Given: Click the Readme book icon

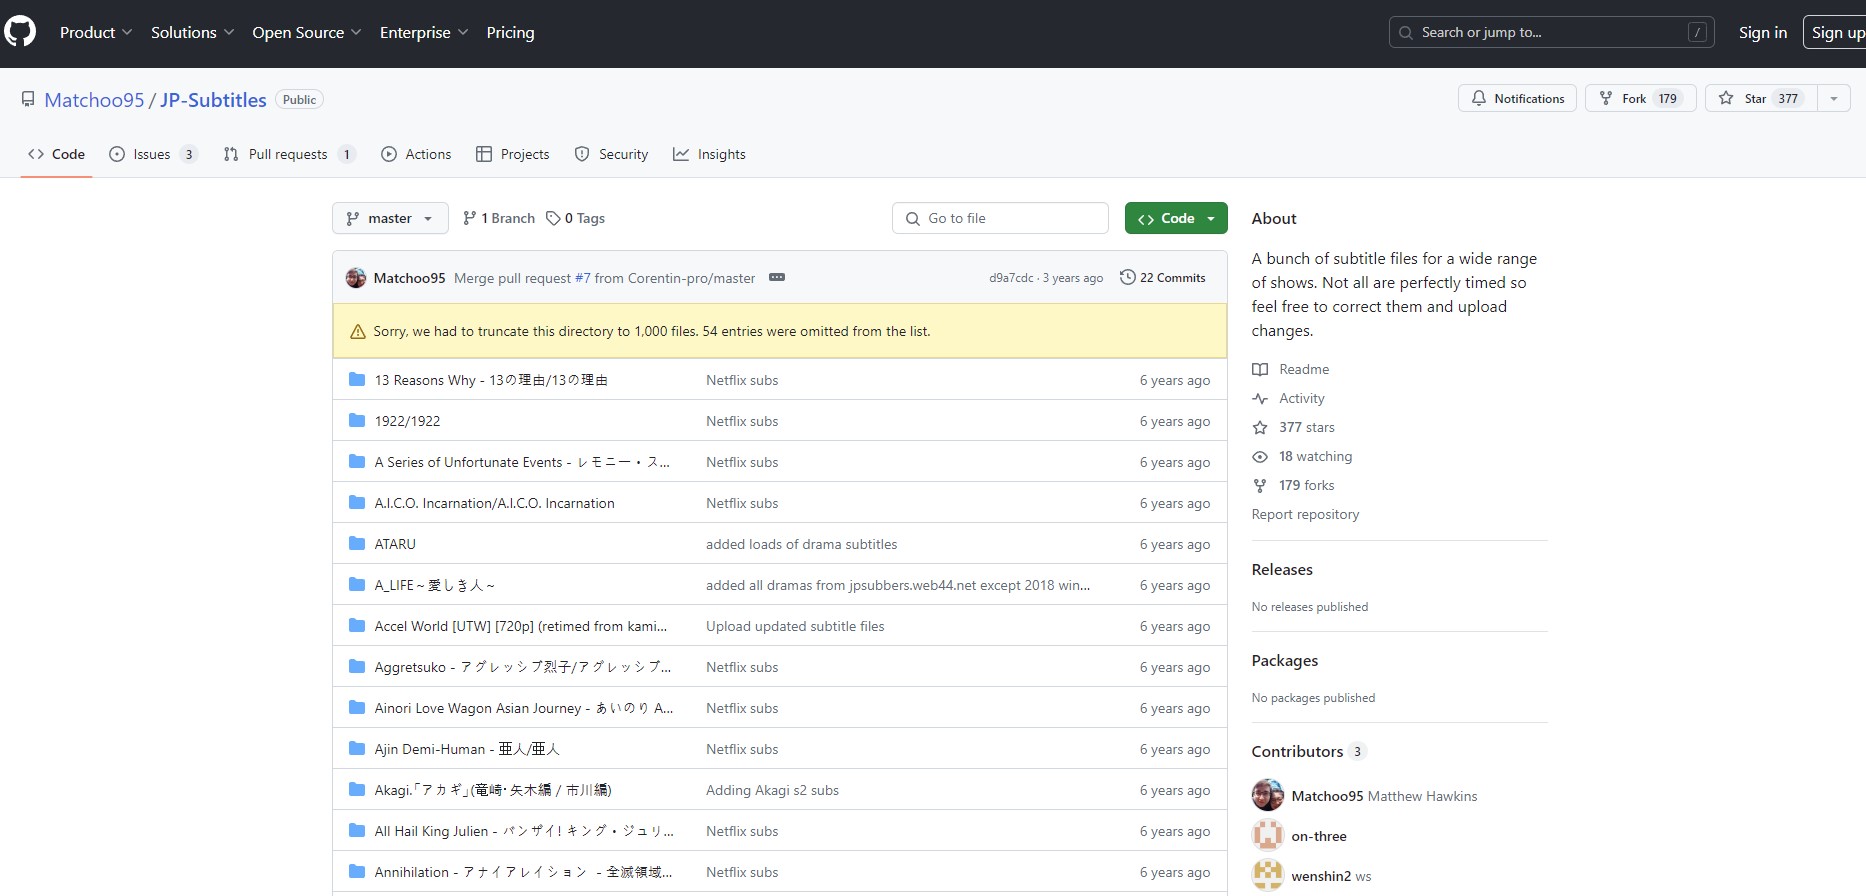Looking at the screenshot, I should point(1260,369).
